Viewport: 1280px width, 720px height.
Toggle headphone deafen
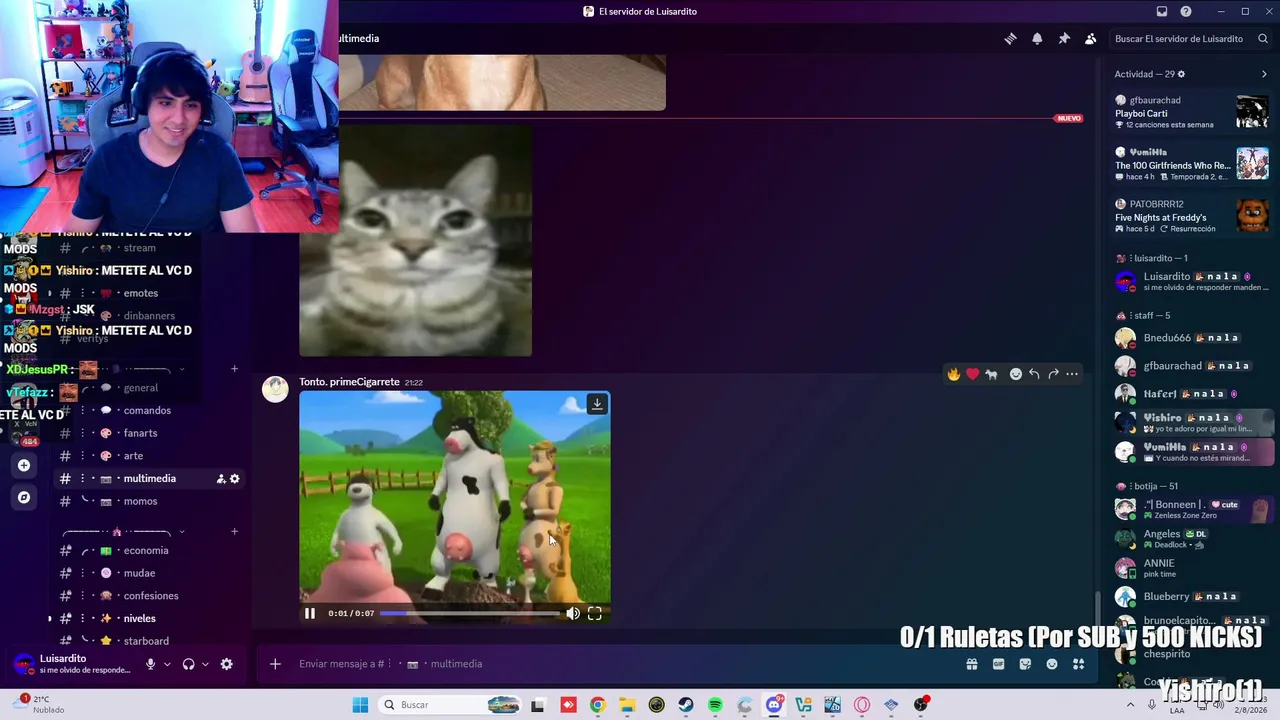pos(188,664)
